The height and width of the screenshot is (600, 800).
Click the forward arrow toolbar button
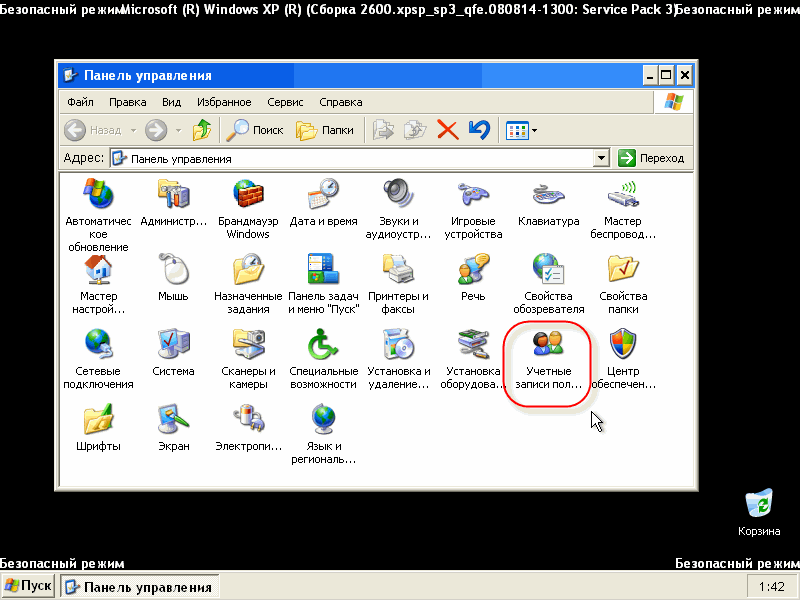(156, 130)
